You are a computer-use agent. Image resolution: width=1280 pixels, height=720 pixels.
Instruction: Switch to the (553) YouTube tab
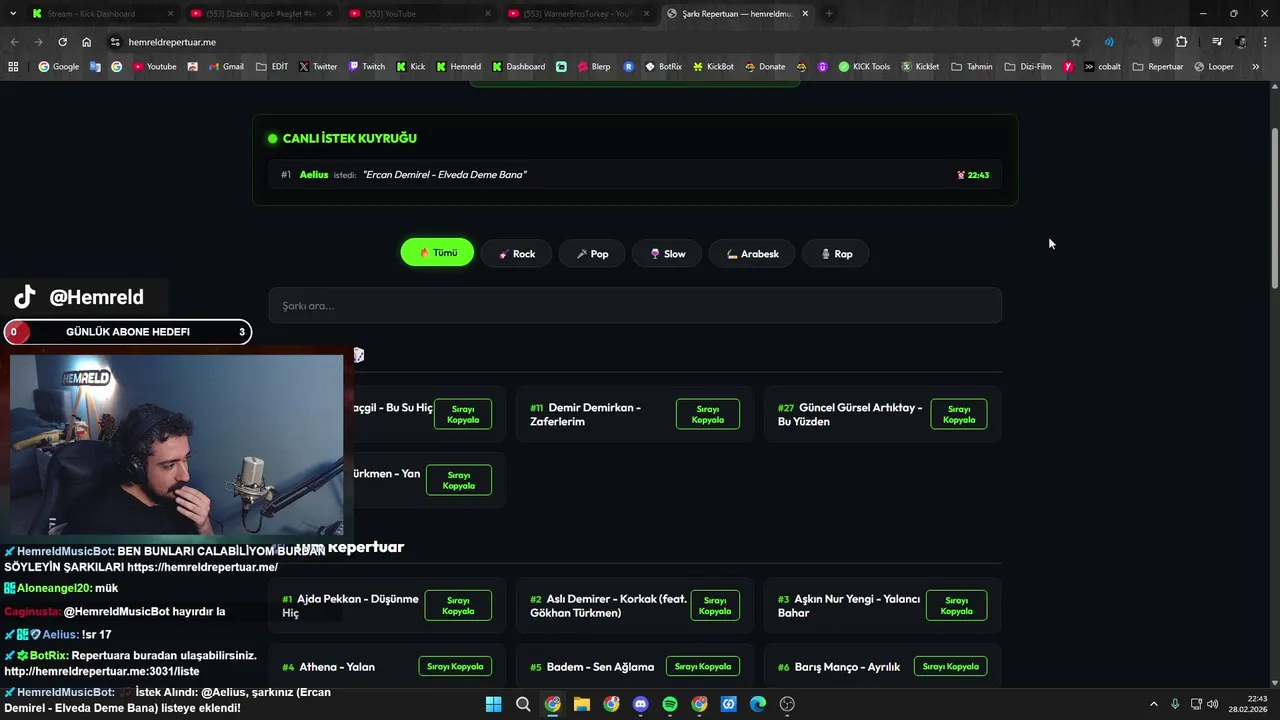[420, 14]
